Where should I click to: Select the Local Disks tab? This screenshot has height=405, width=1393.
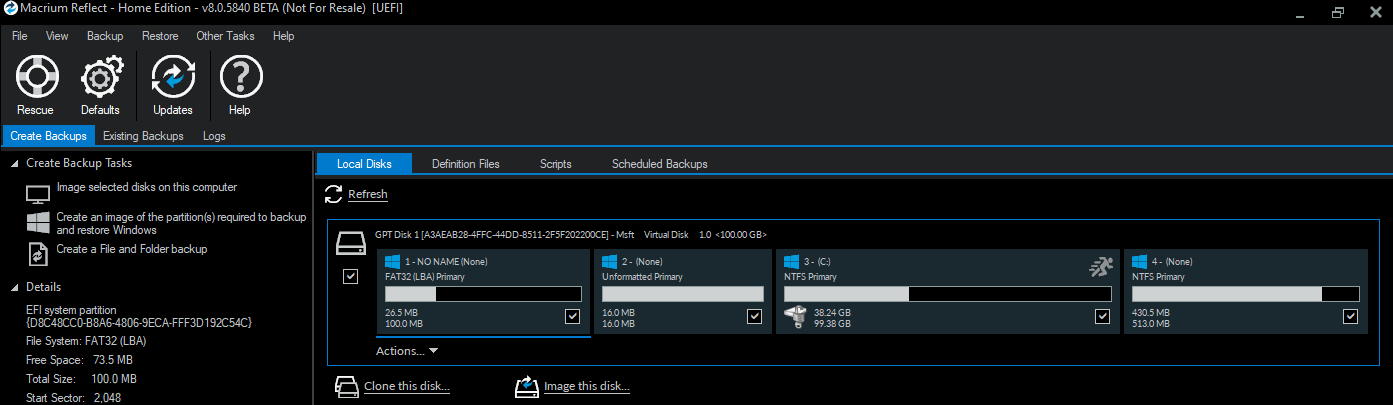364,164
